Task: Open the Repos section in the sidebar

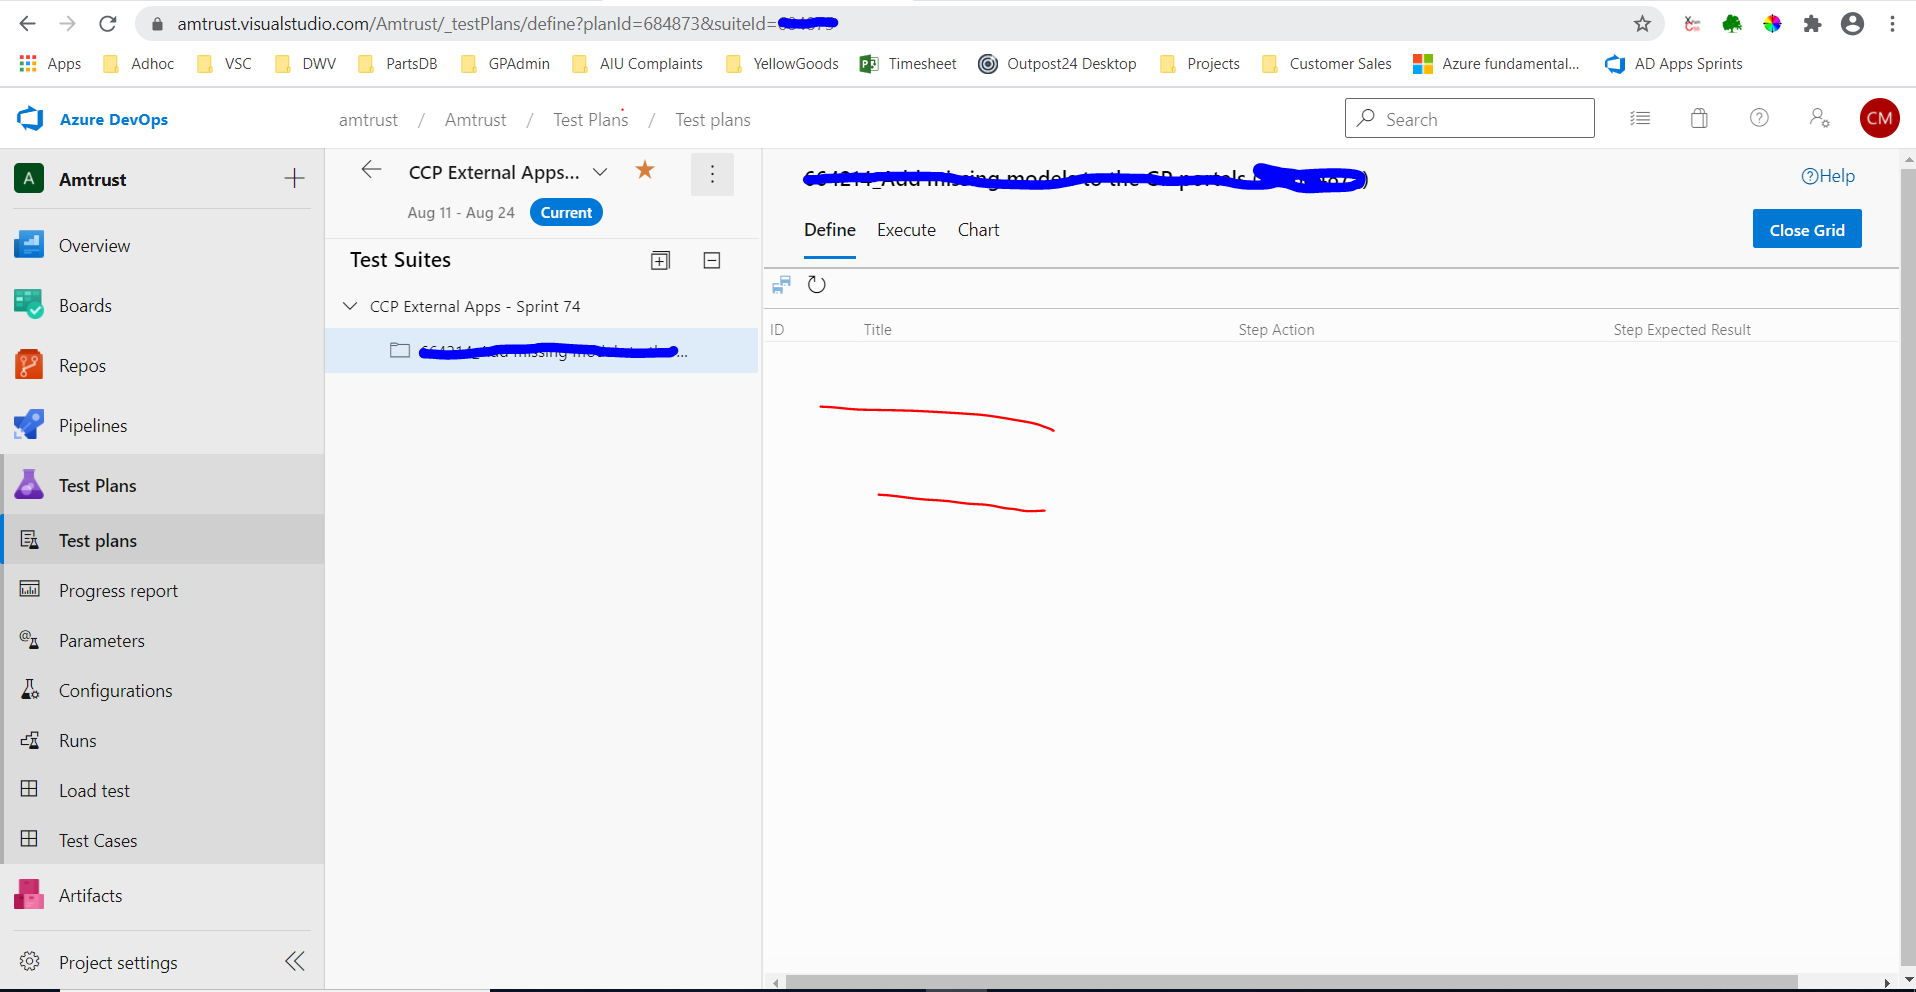Action: pyautogui.click(x=81, y=365)
